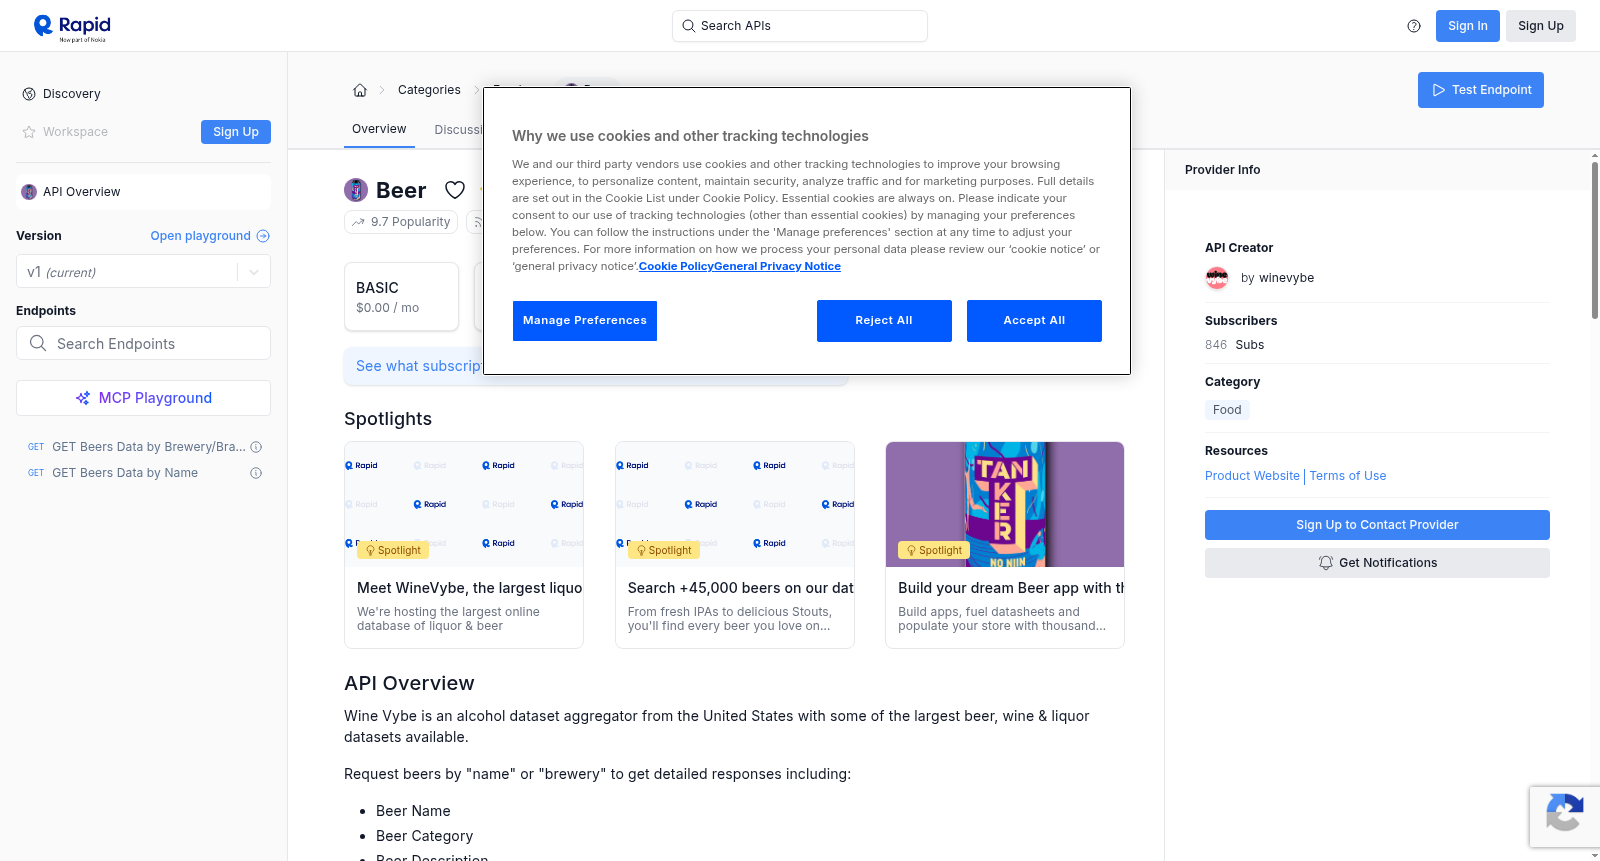The image size is (1600, 861).
Task: Open the Terms of Use link
Action: point(1348,476)
